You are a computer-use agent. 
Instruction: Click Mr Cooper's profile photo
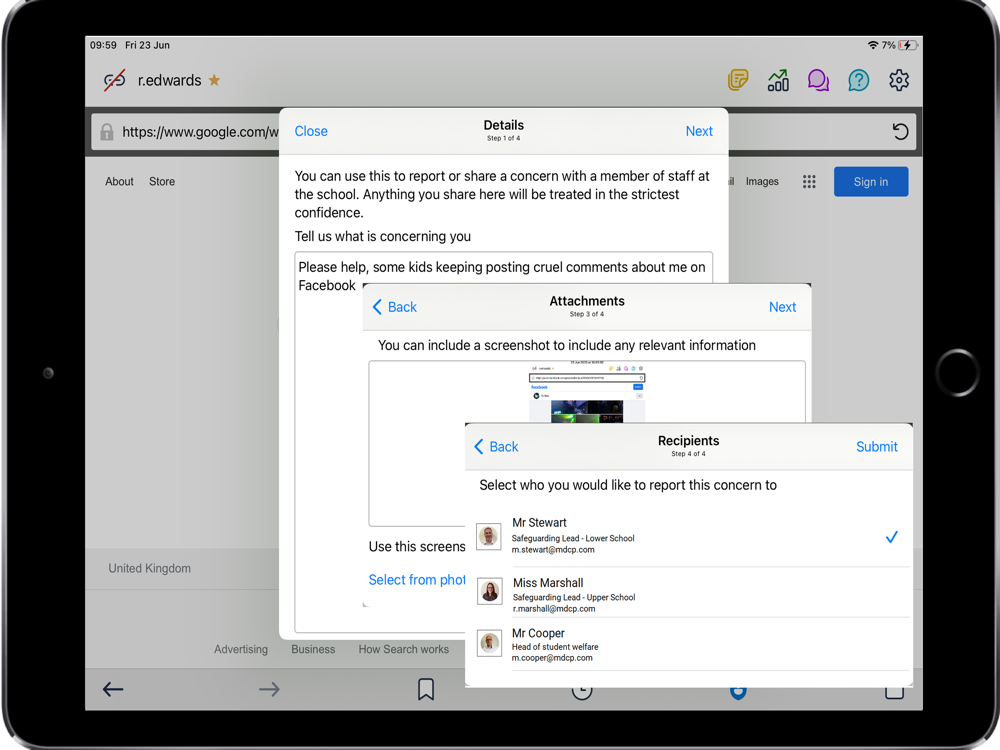point(490,643)
